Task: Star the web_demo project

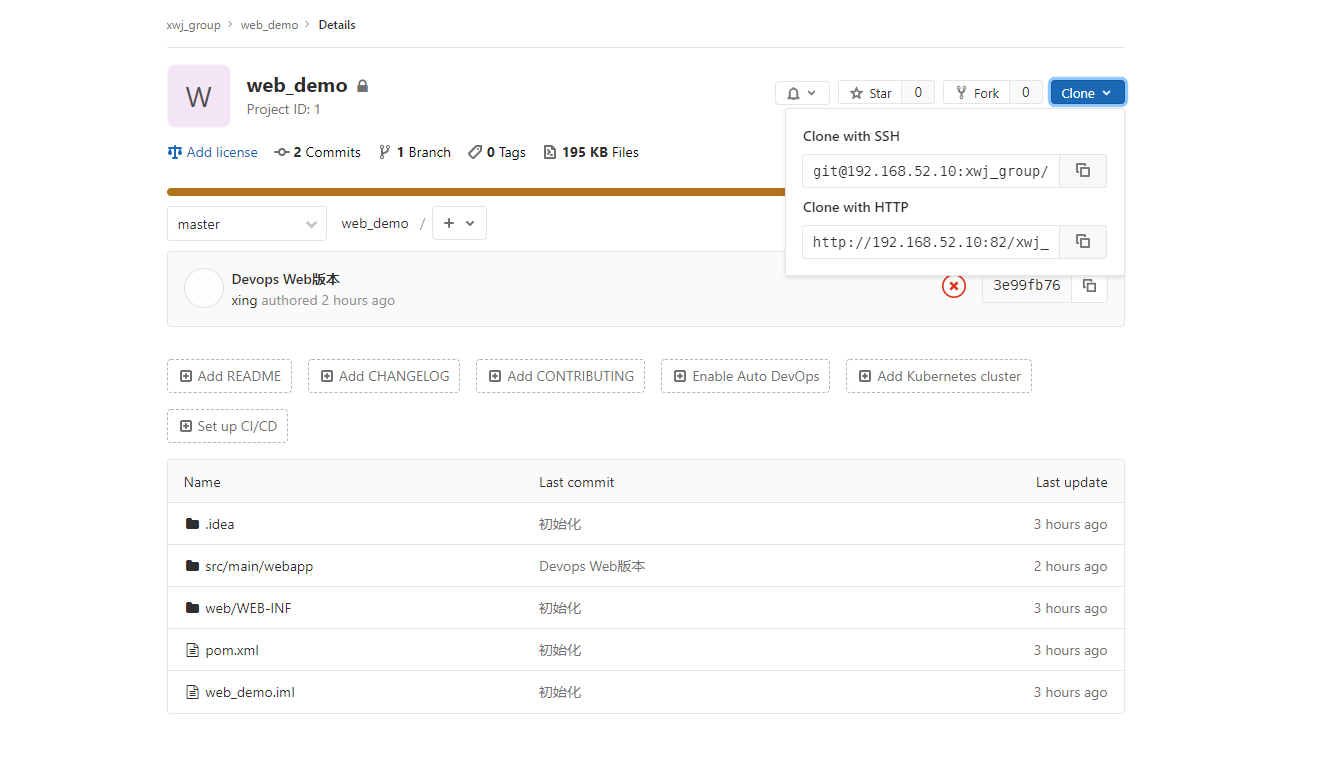Action: click(x=870, y=93)
